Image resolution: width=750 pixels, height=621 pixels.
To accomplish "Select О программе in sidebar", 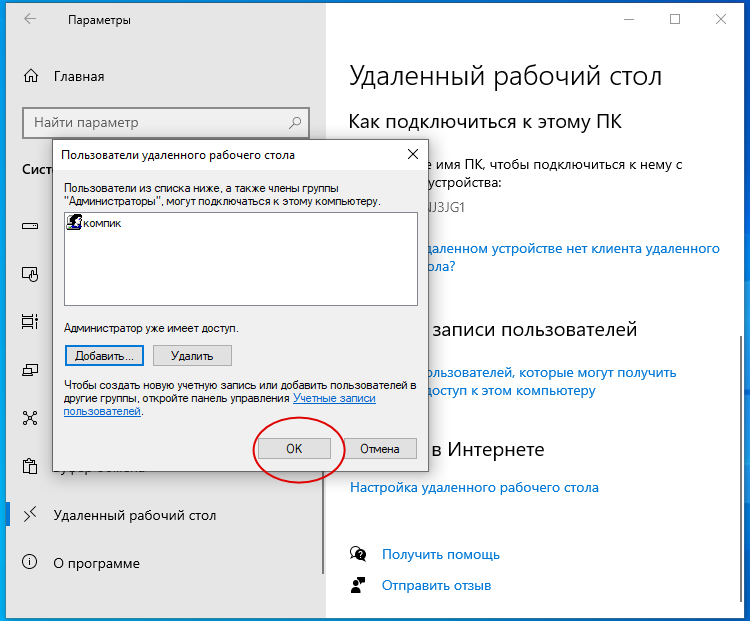I will 97,563.
